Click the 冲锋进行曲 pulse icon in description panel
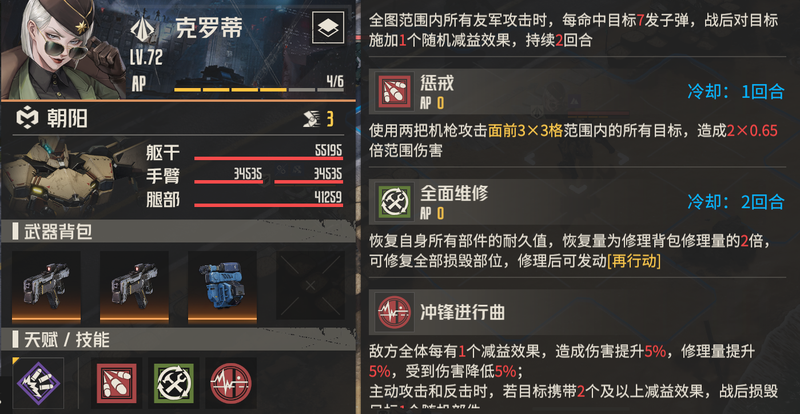The width and height of the screenshot is (800, 414). pyautogui.click(x=393, y=311)
